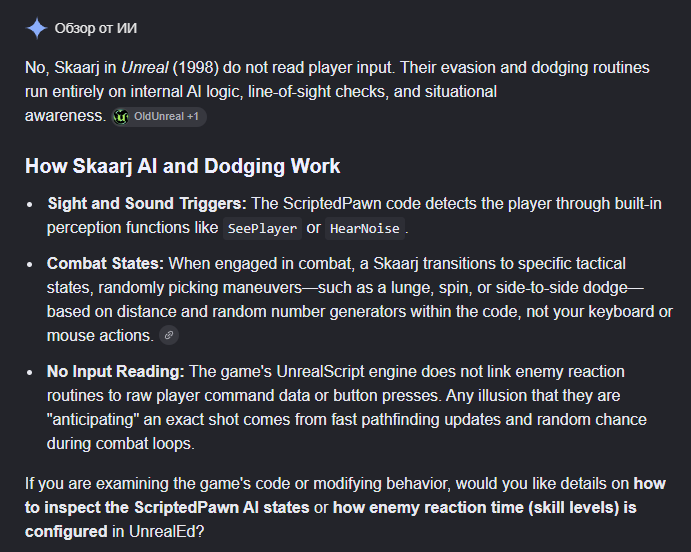Click the Combat States bold label
This screenshot has height=552, width=691.
pos(105,263)
